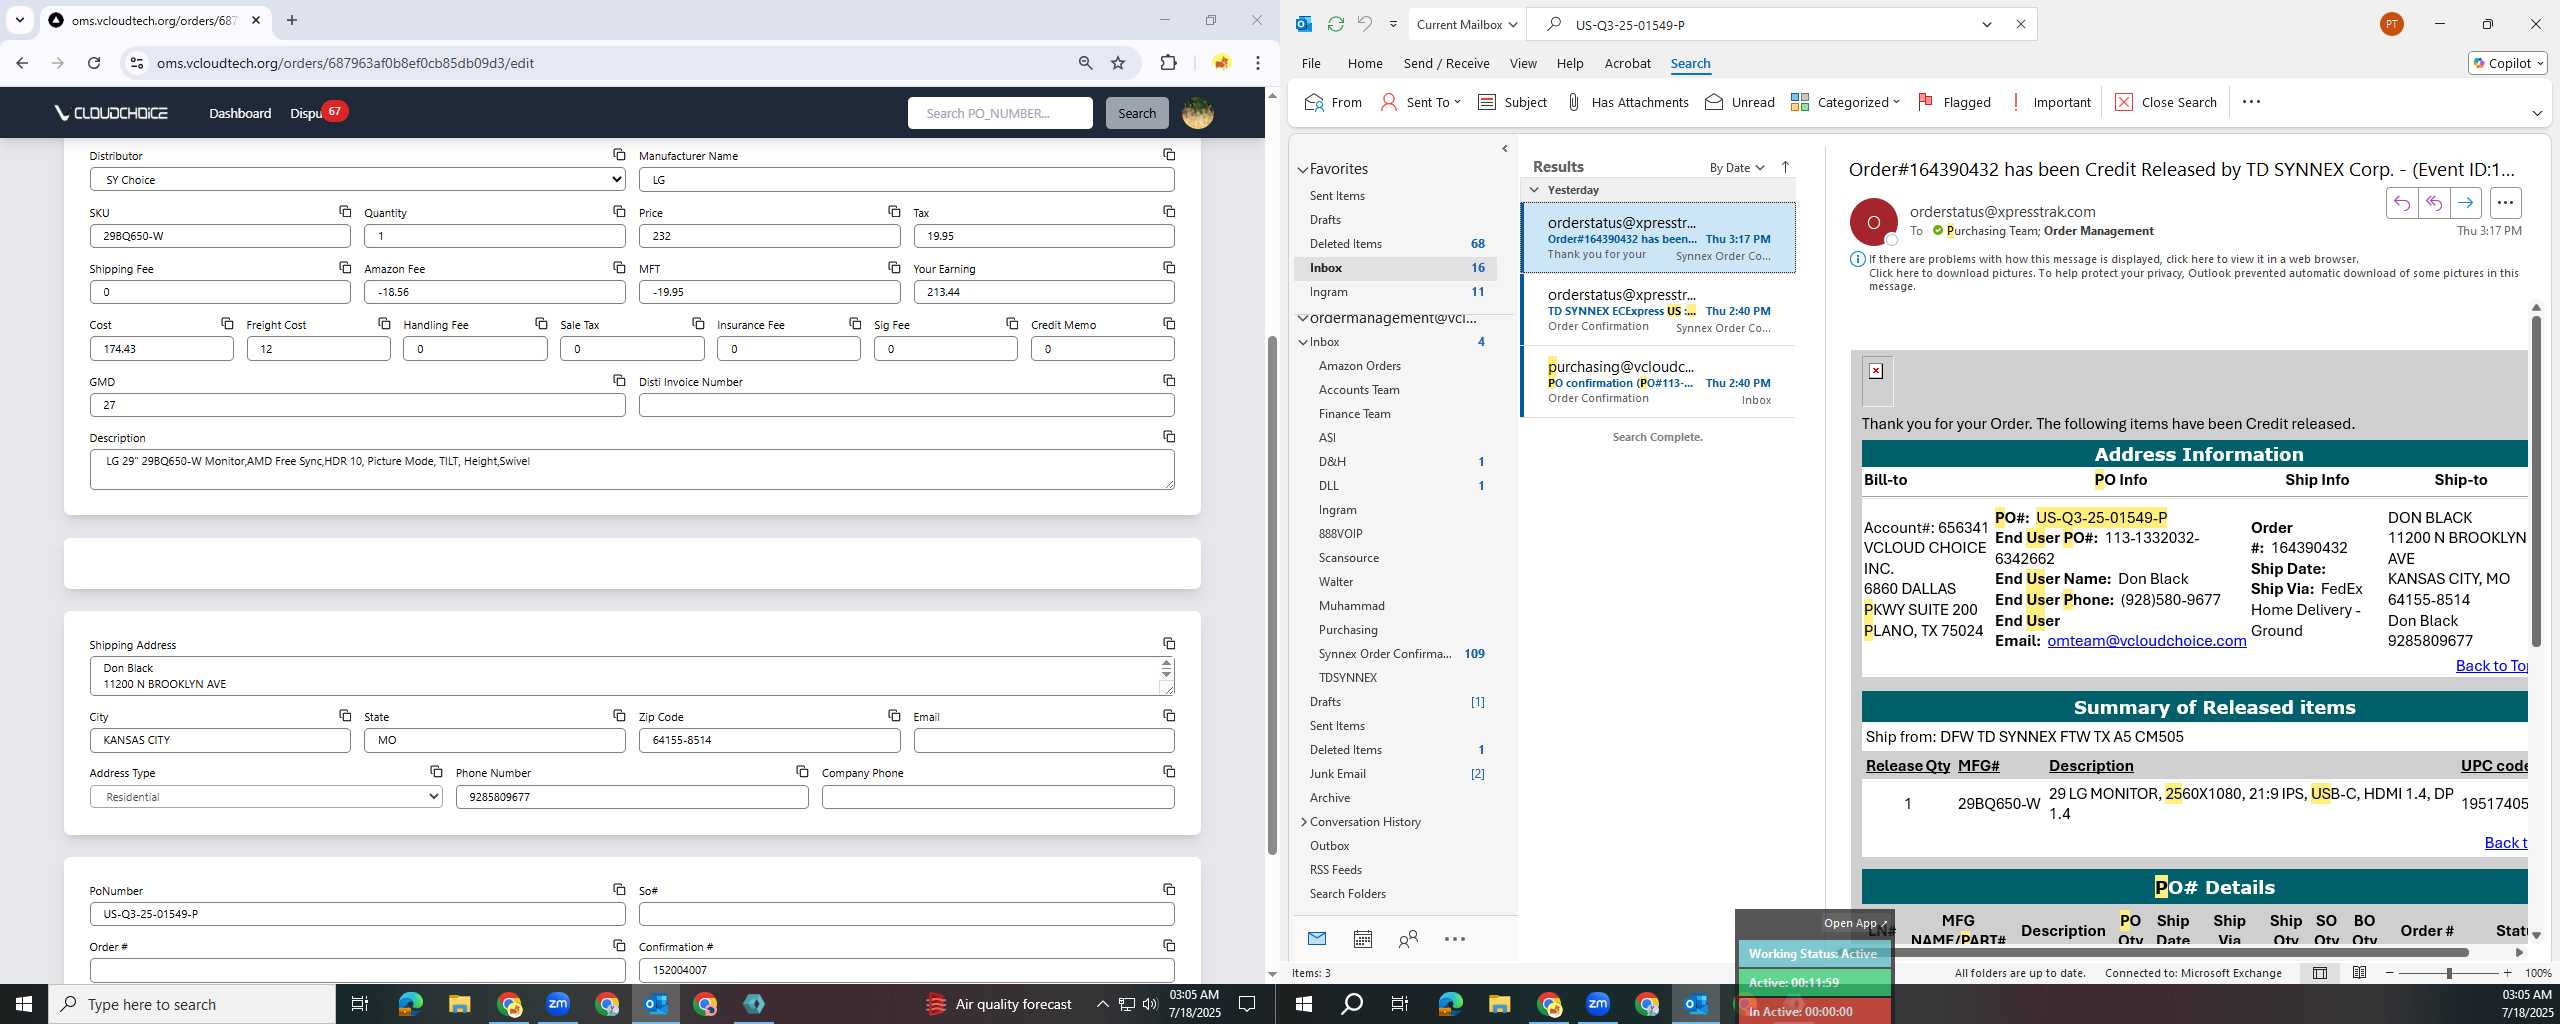This screenshot has width=2560, height=1024.
Task: Adjust Outlook zoom slider
Action: click(x=2449, y=973)
